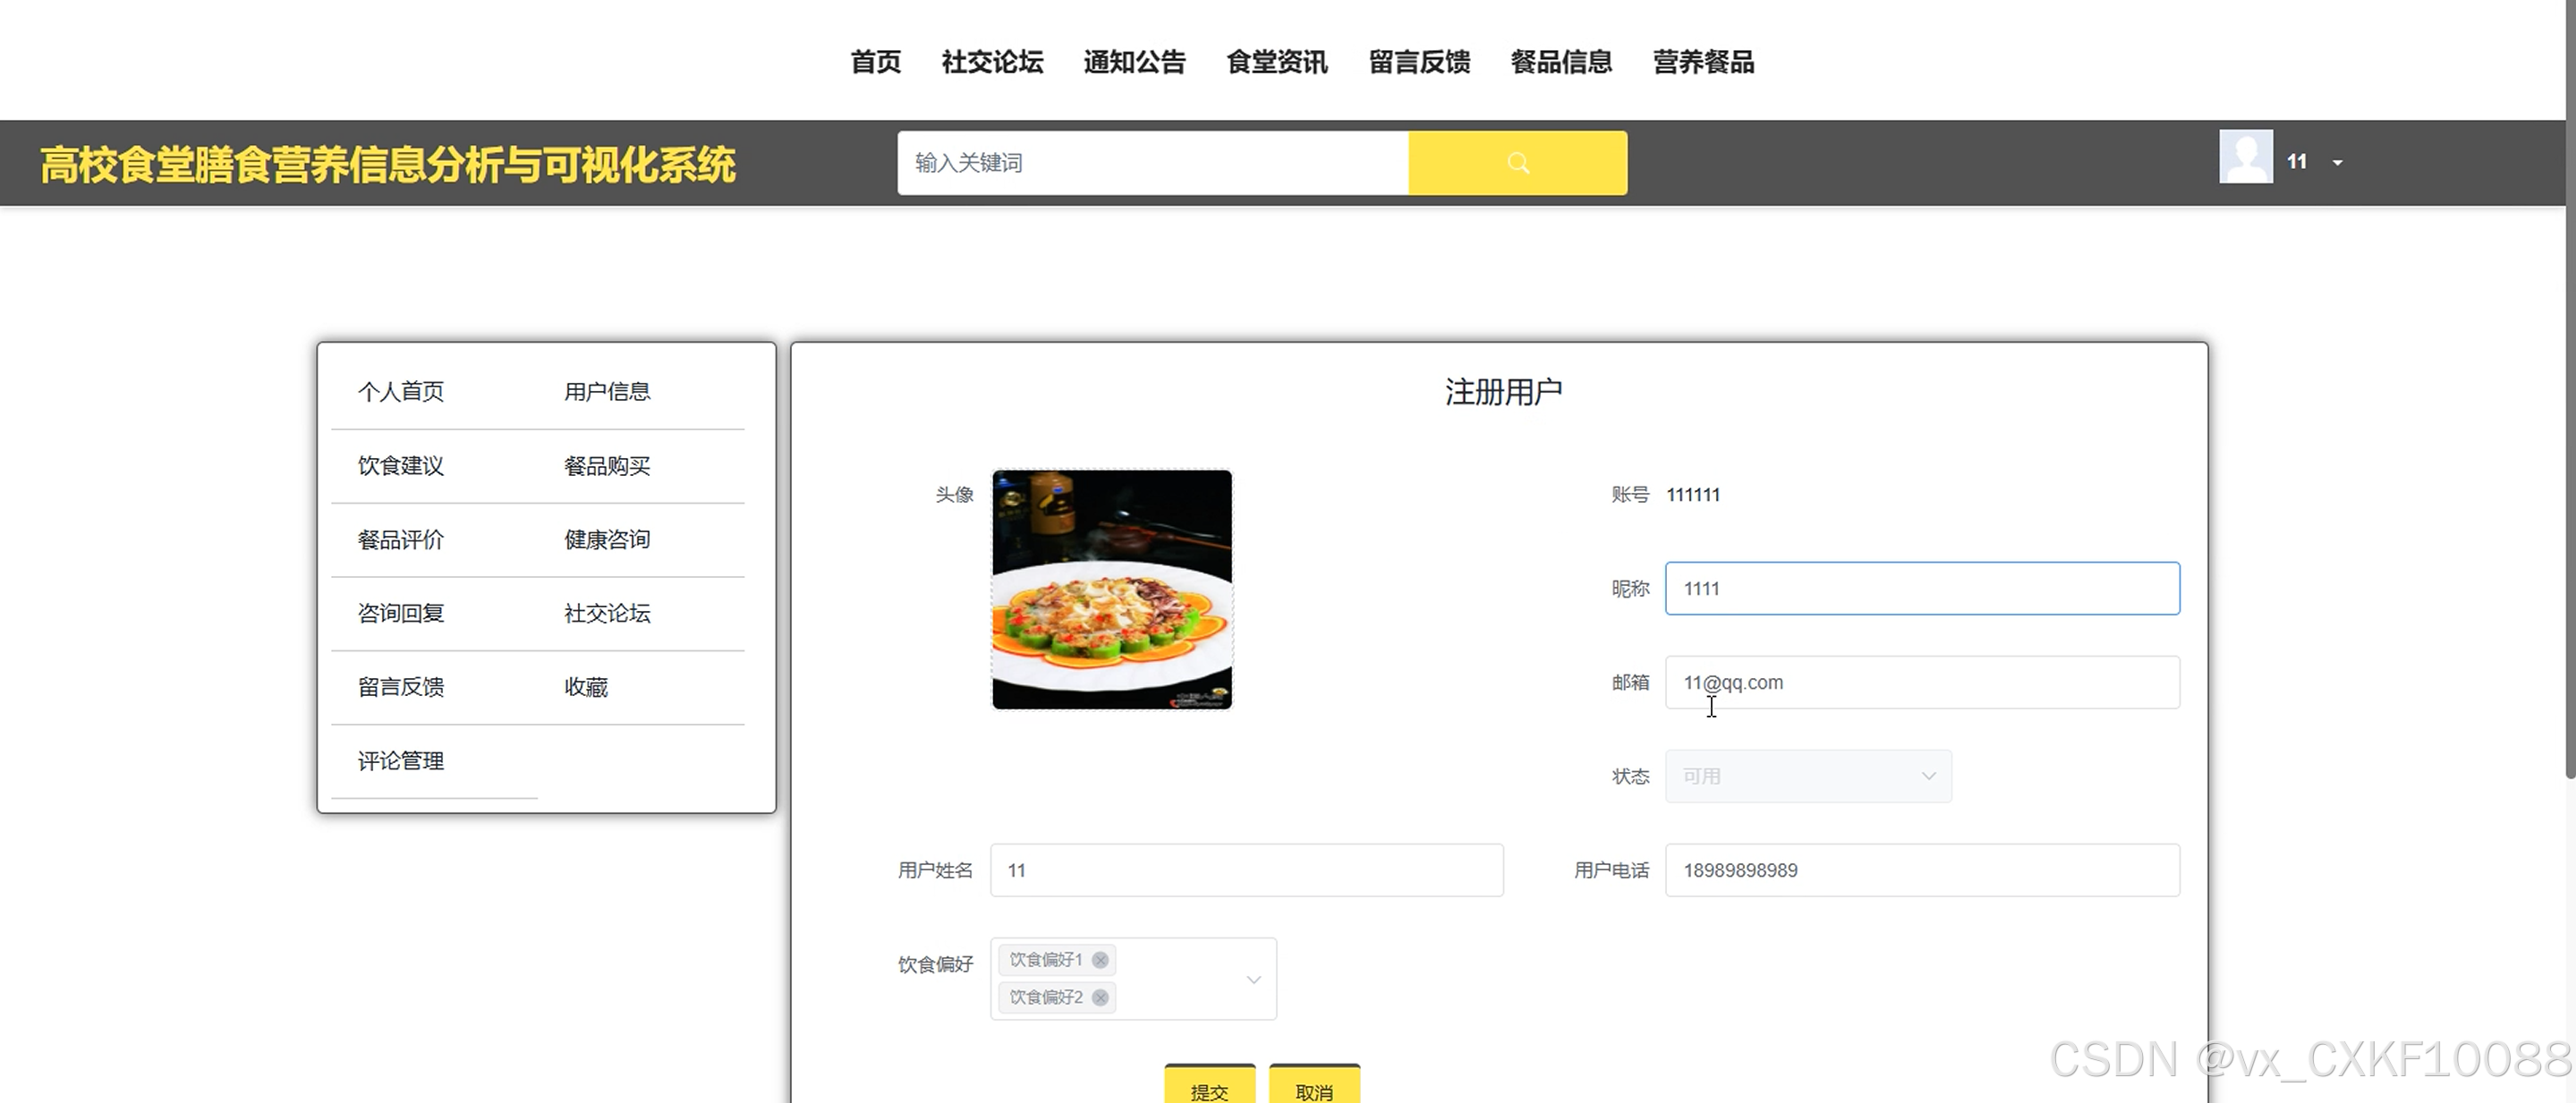The image size is (2576, 1103).
Task: Click the yellow search magnifier button
Action: pos(1517,163)
